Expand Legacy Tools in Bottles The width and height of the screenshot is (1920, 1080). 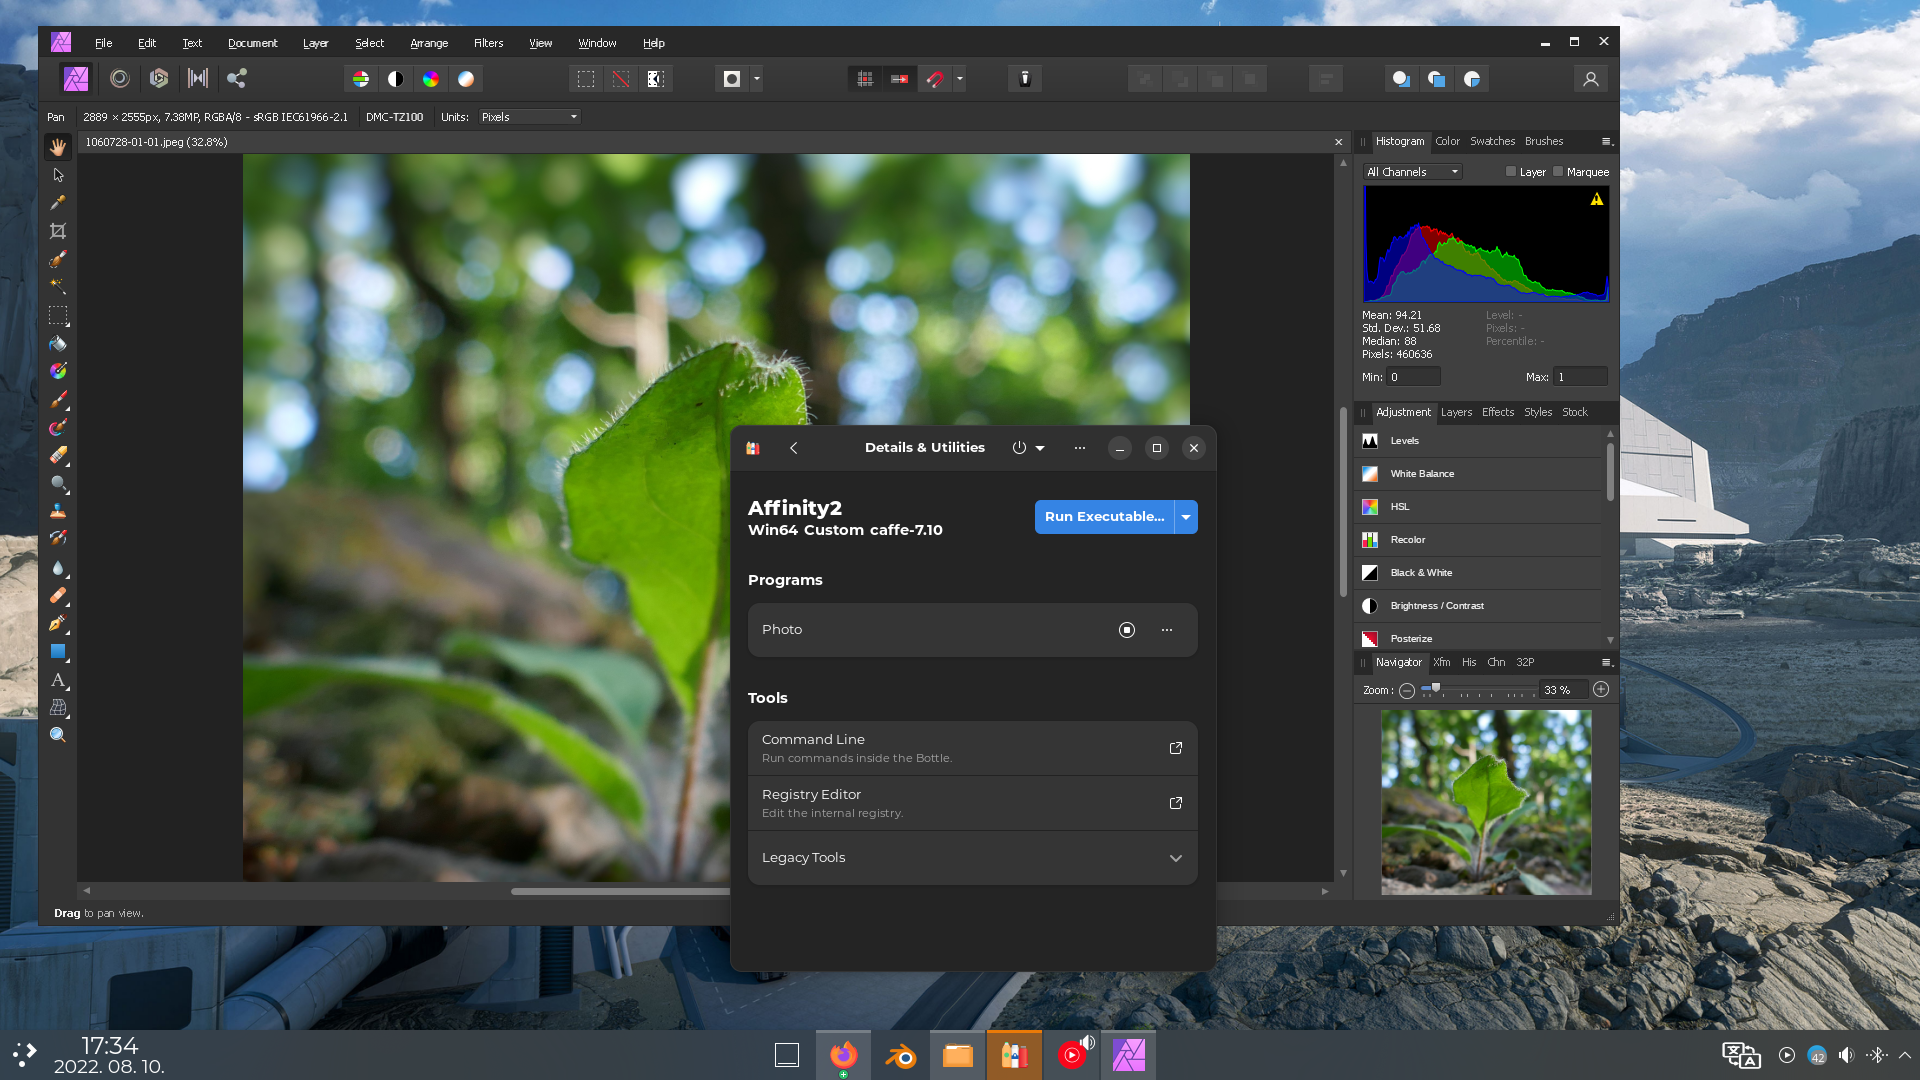[x=971, y=857]
